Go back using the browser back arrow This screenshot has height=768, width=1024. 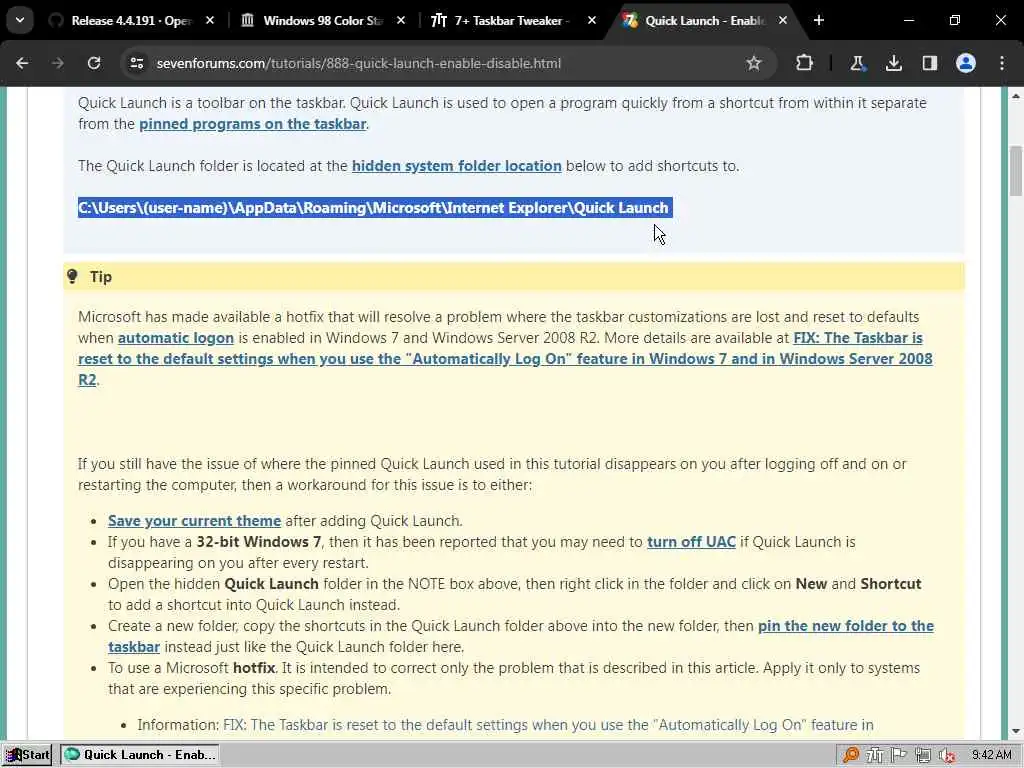point(22,63)
